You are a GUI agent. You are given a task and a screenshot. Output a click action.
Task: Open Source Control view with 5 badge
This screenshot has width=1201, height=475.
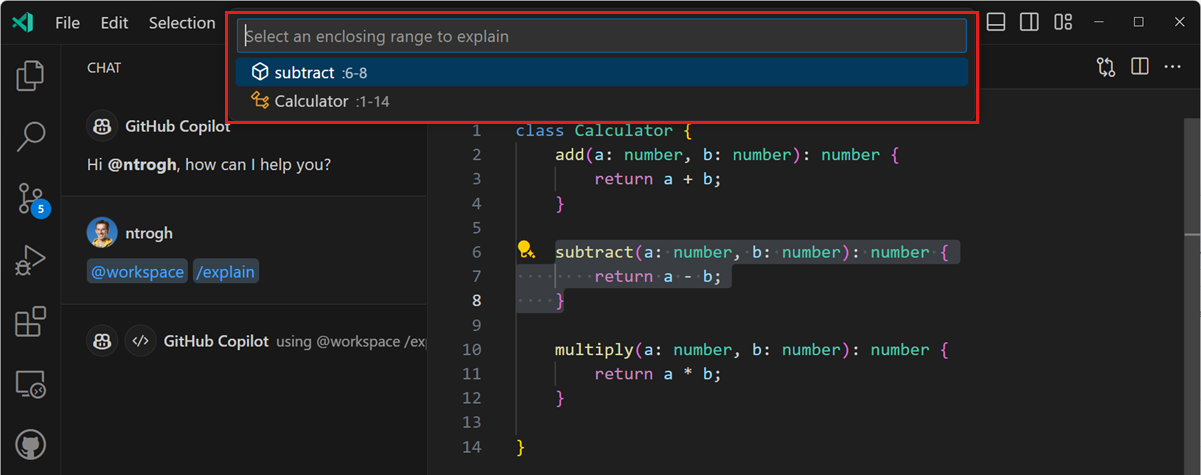[x=31, y=199]
